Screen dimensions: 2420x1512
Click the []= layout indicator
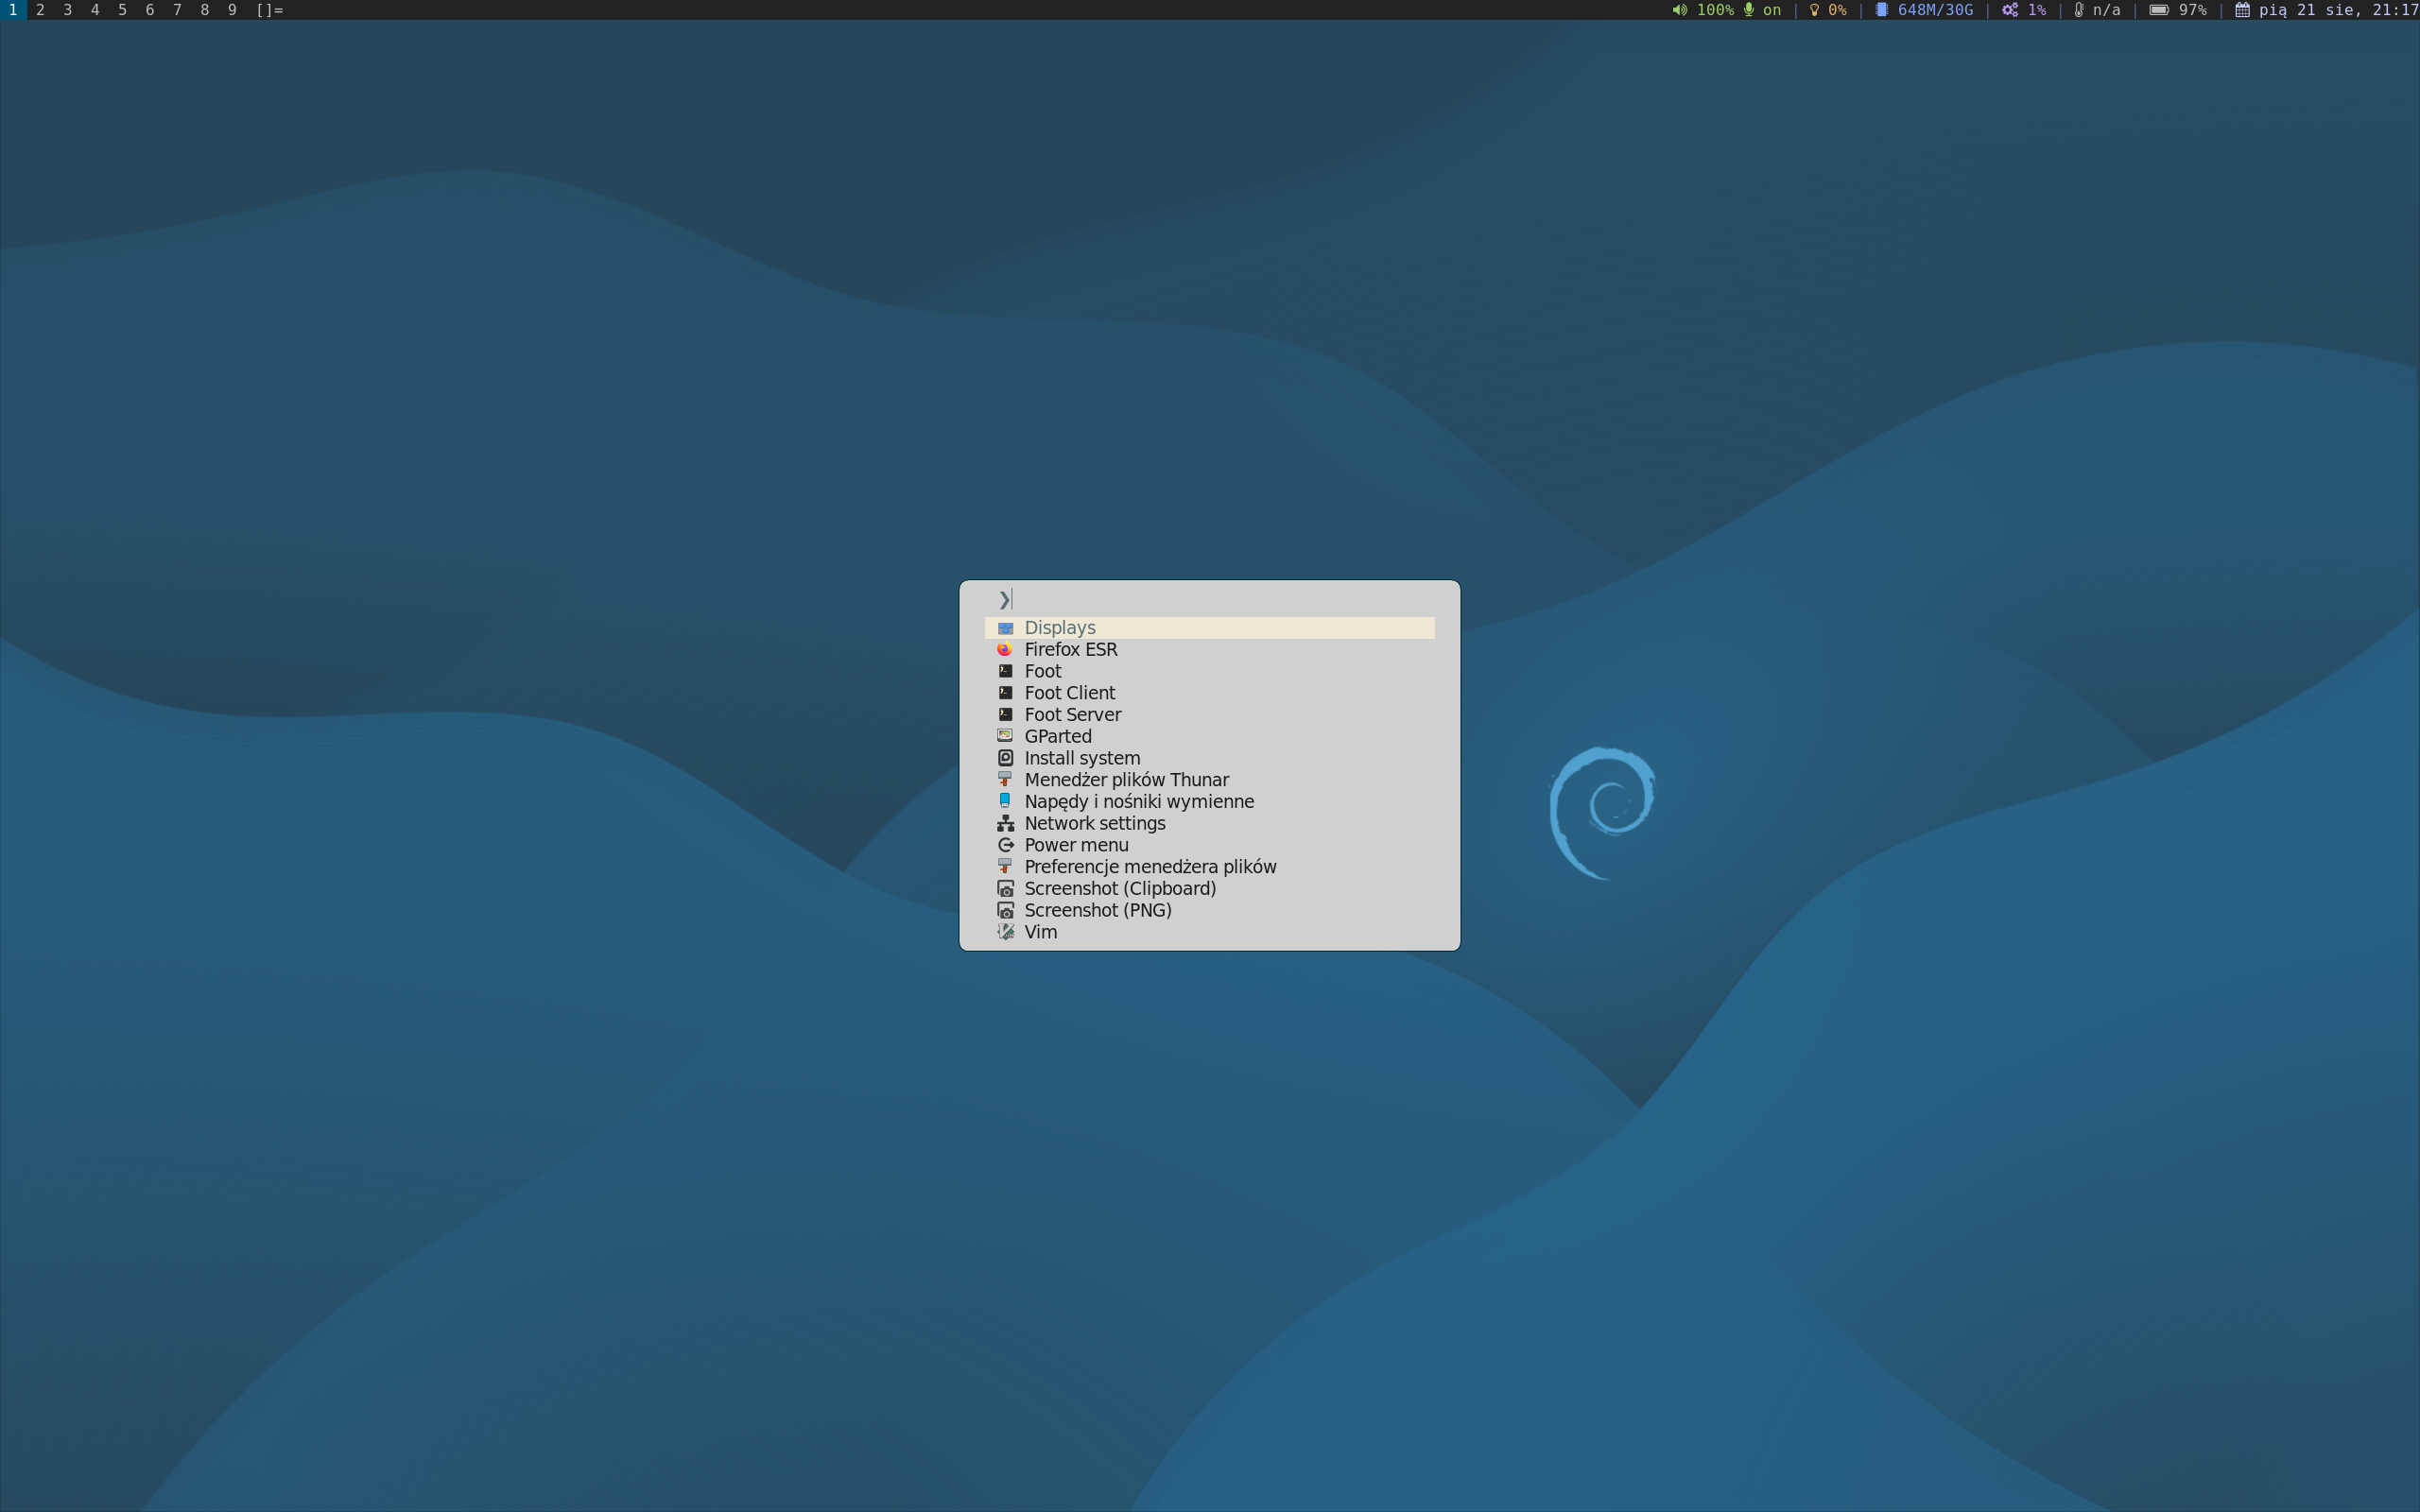(270, 10)
